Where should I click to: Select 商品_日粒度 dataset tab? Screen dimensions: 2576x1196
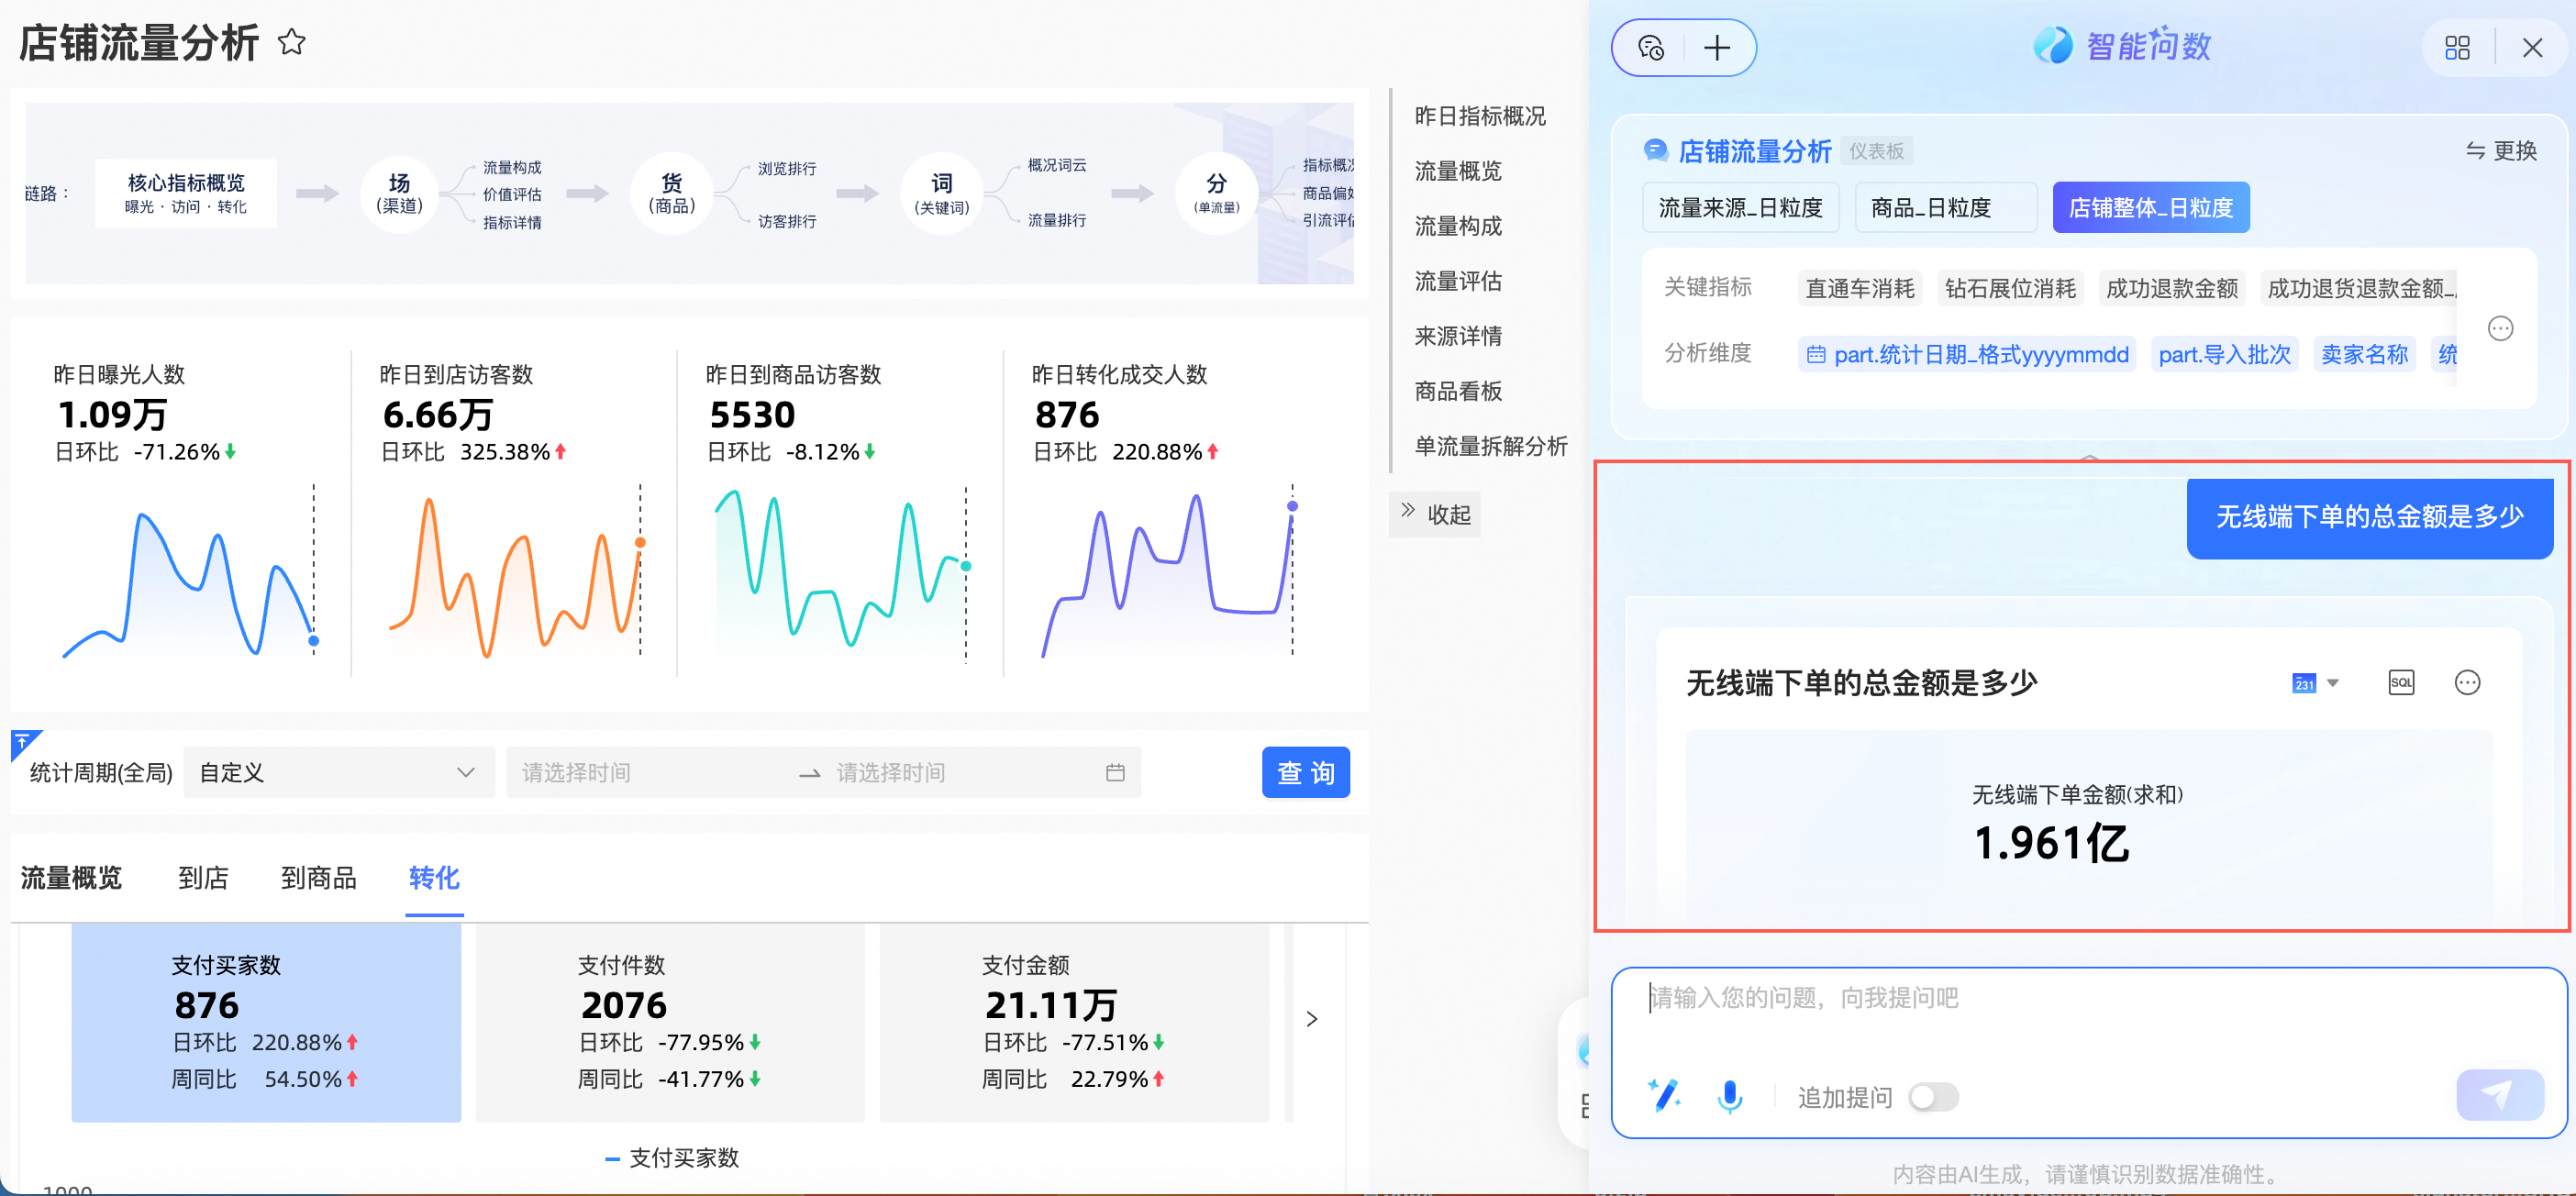1945,208
